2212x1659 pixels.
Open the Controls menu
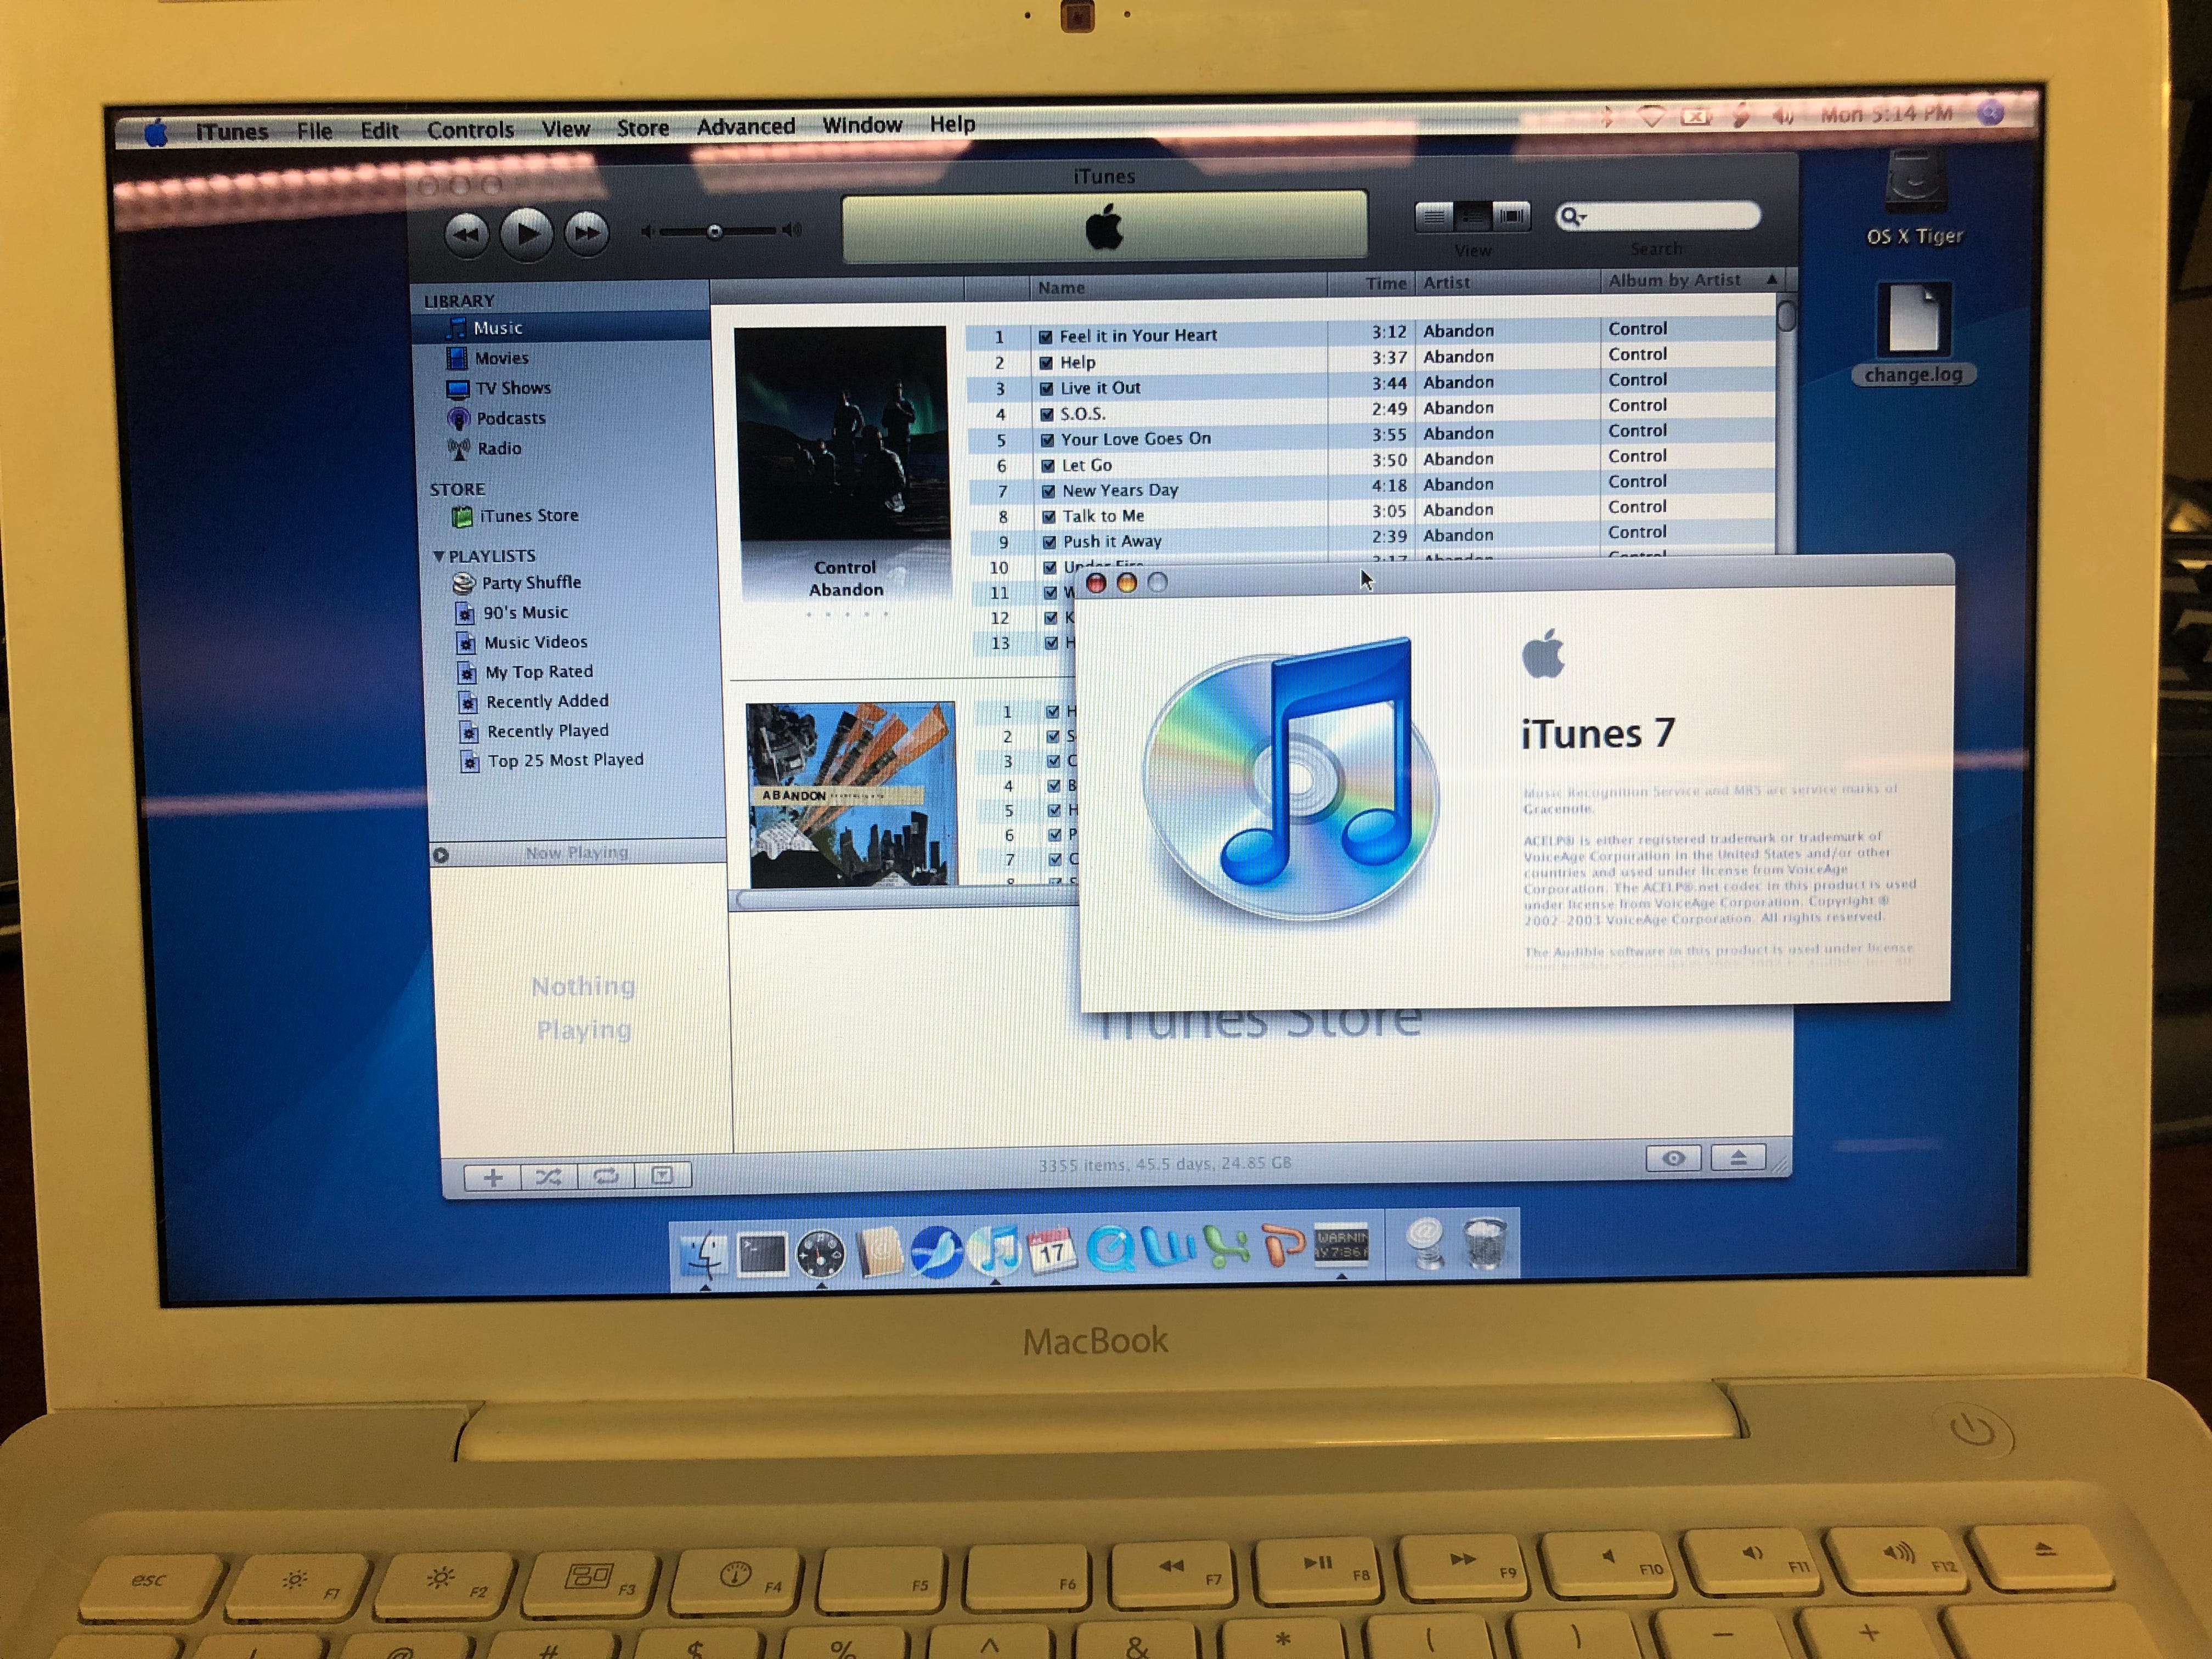[x=470, y=130]
